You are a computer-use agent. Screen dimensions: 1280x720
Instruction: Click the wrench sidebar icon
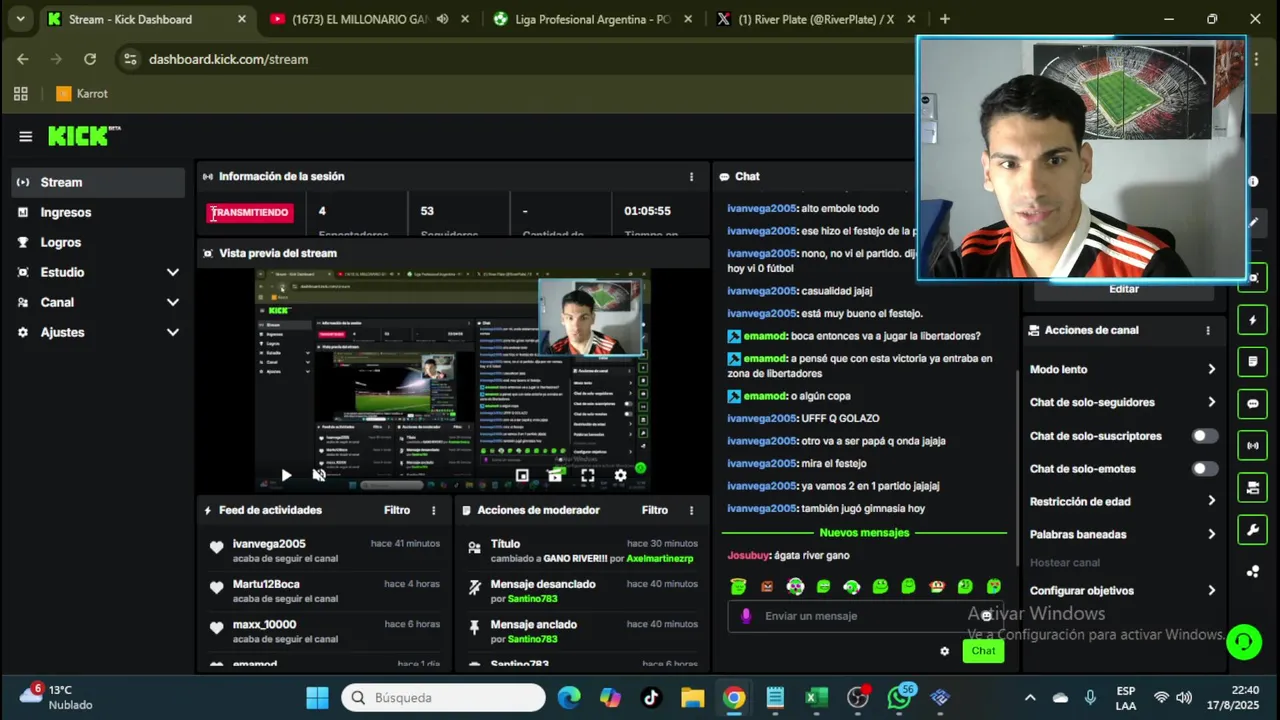click(1253, 530)
